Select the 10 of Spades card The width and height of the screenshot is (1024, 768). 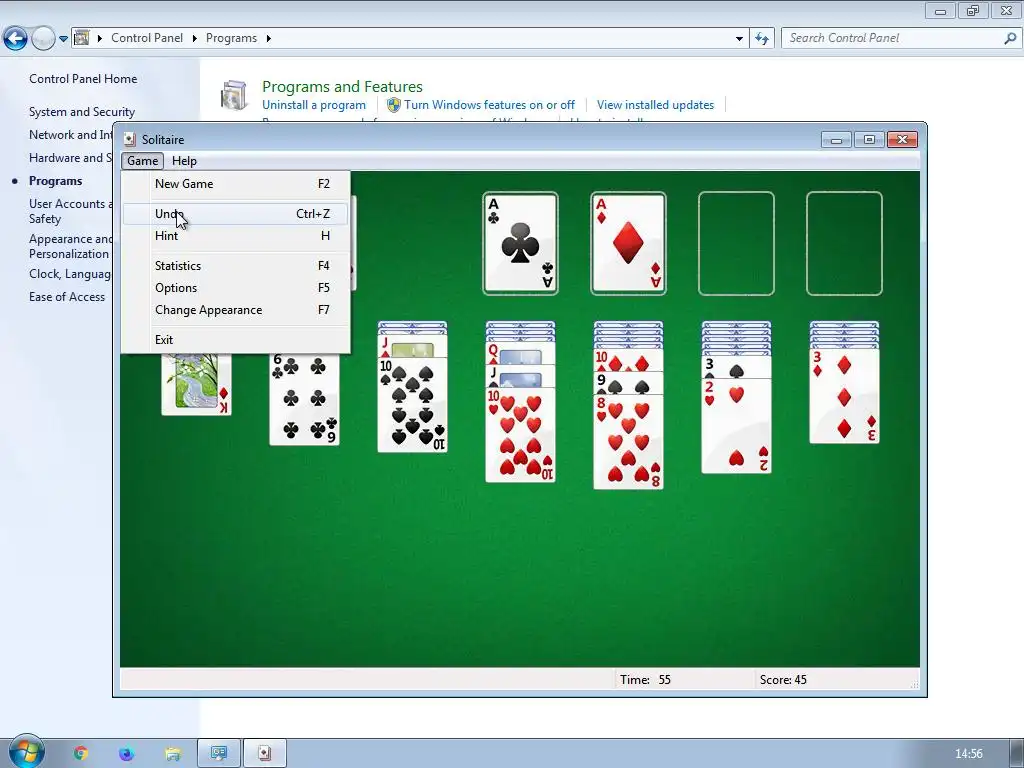(x=412, y=405)
